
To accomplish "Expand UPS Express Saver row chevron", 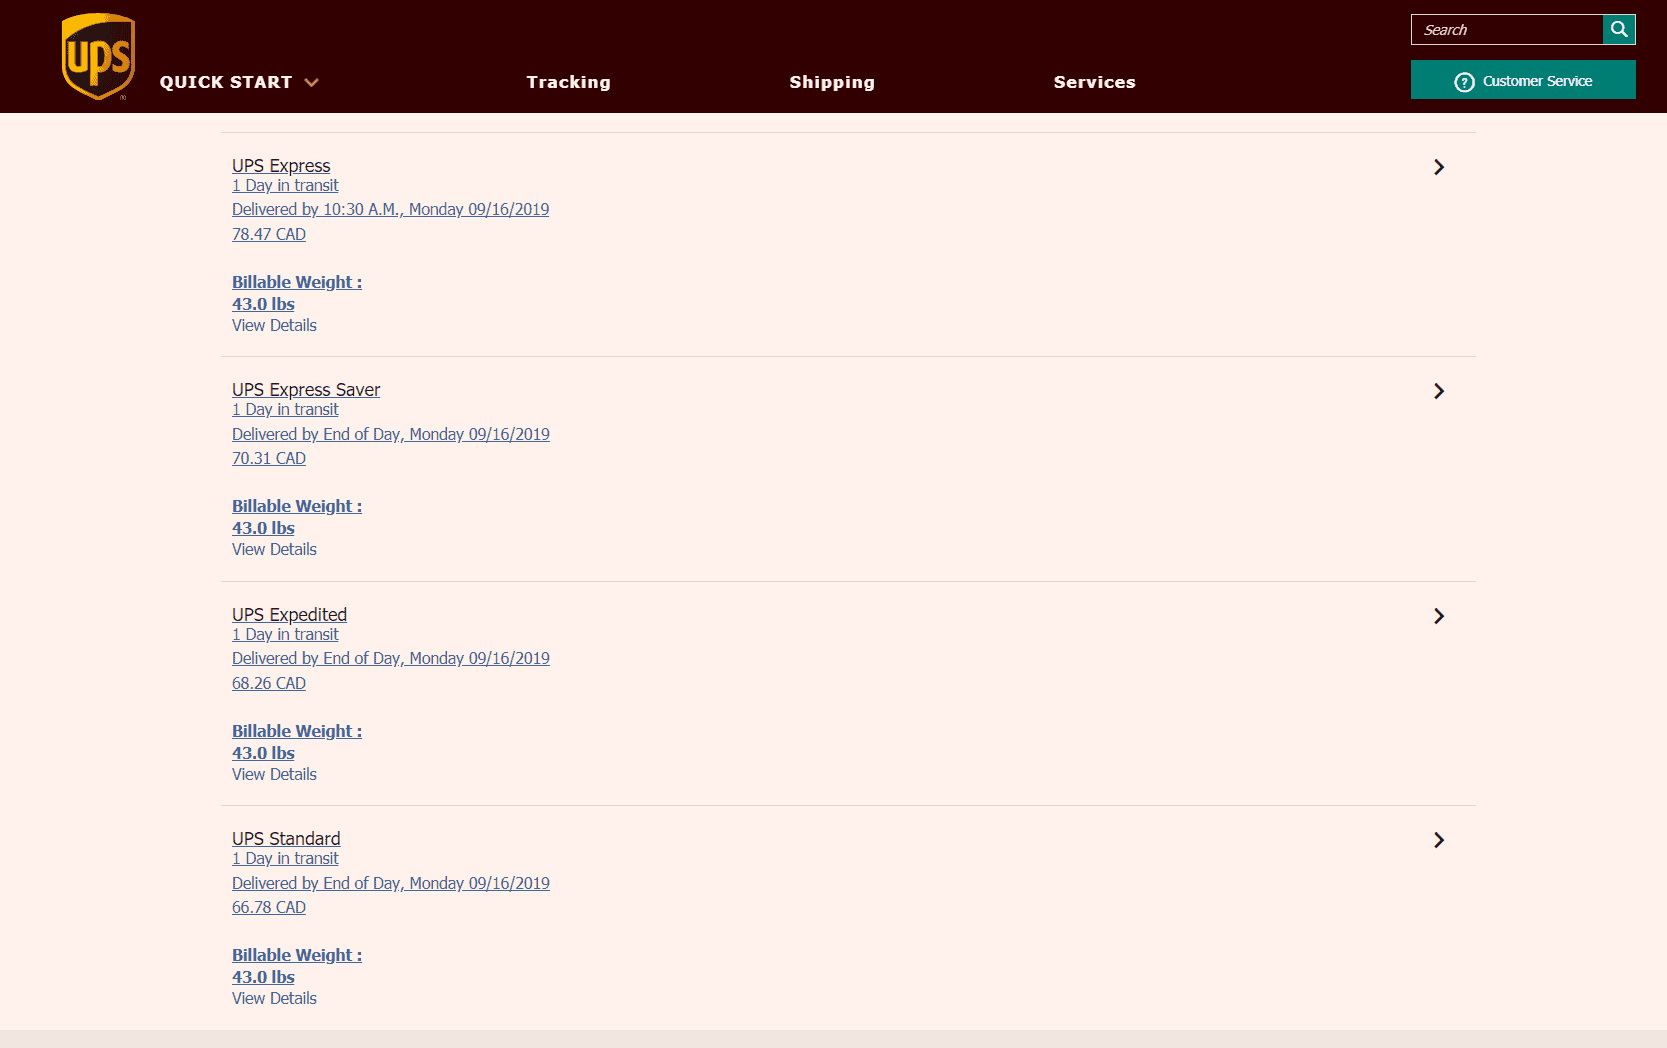I will pyautogui.click(x=1439, y=391).
